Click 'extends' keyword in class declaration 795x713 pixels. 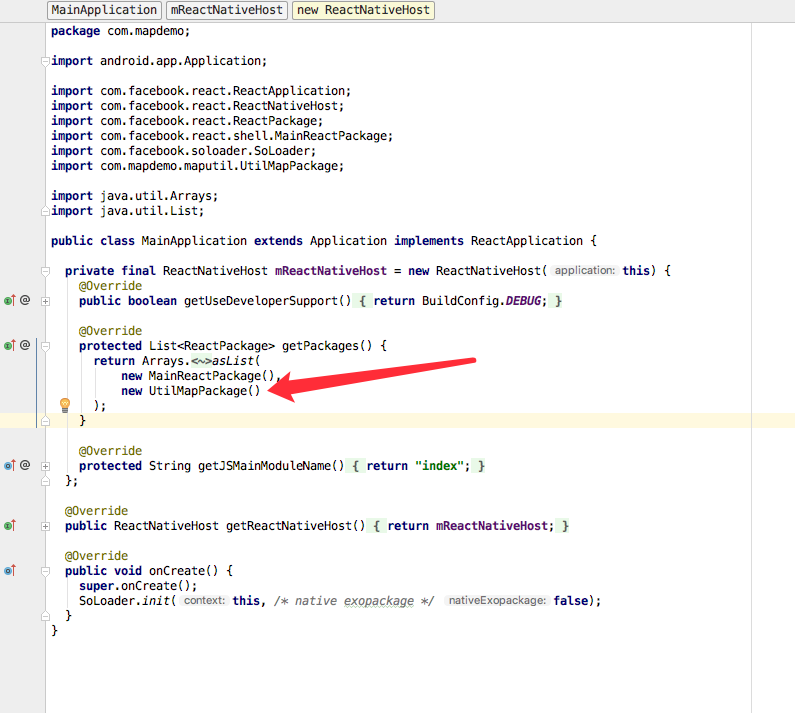278,241
